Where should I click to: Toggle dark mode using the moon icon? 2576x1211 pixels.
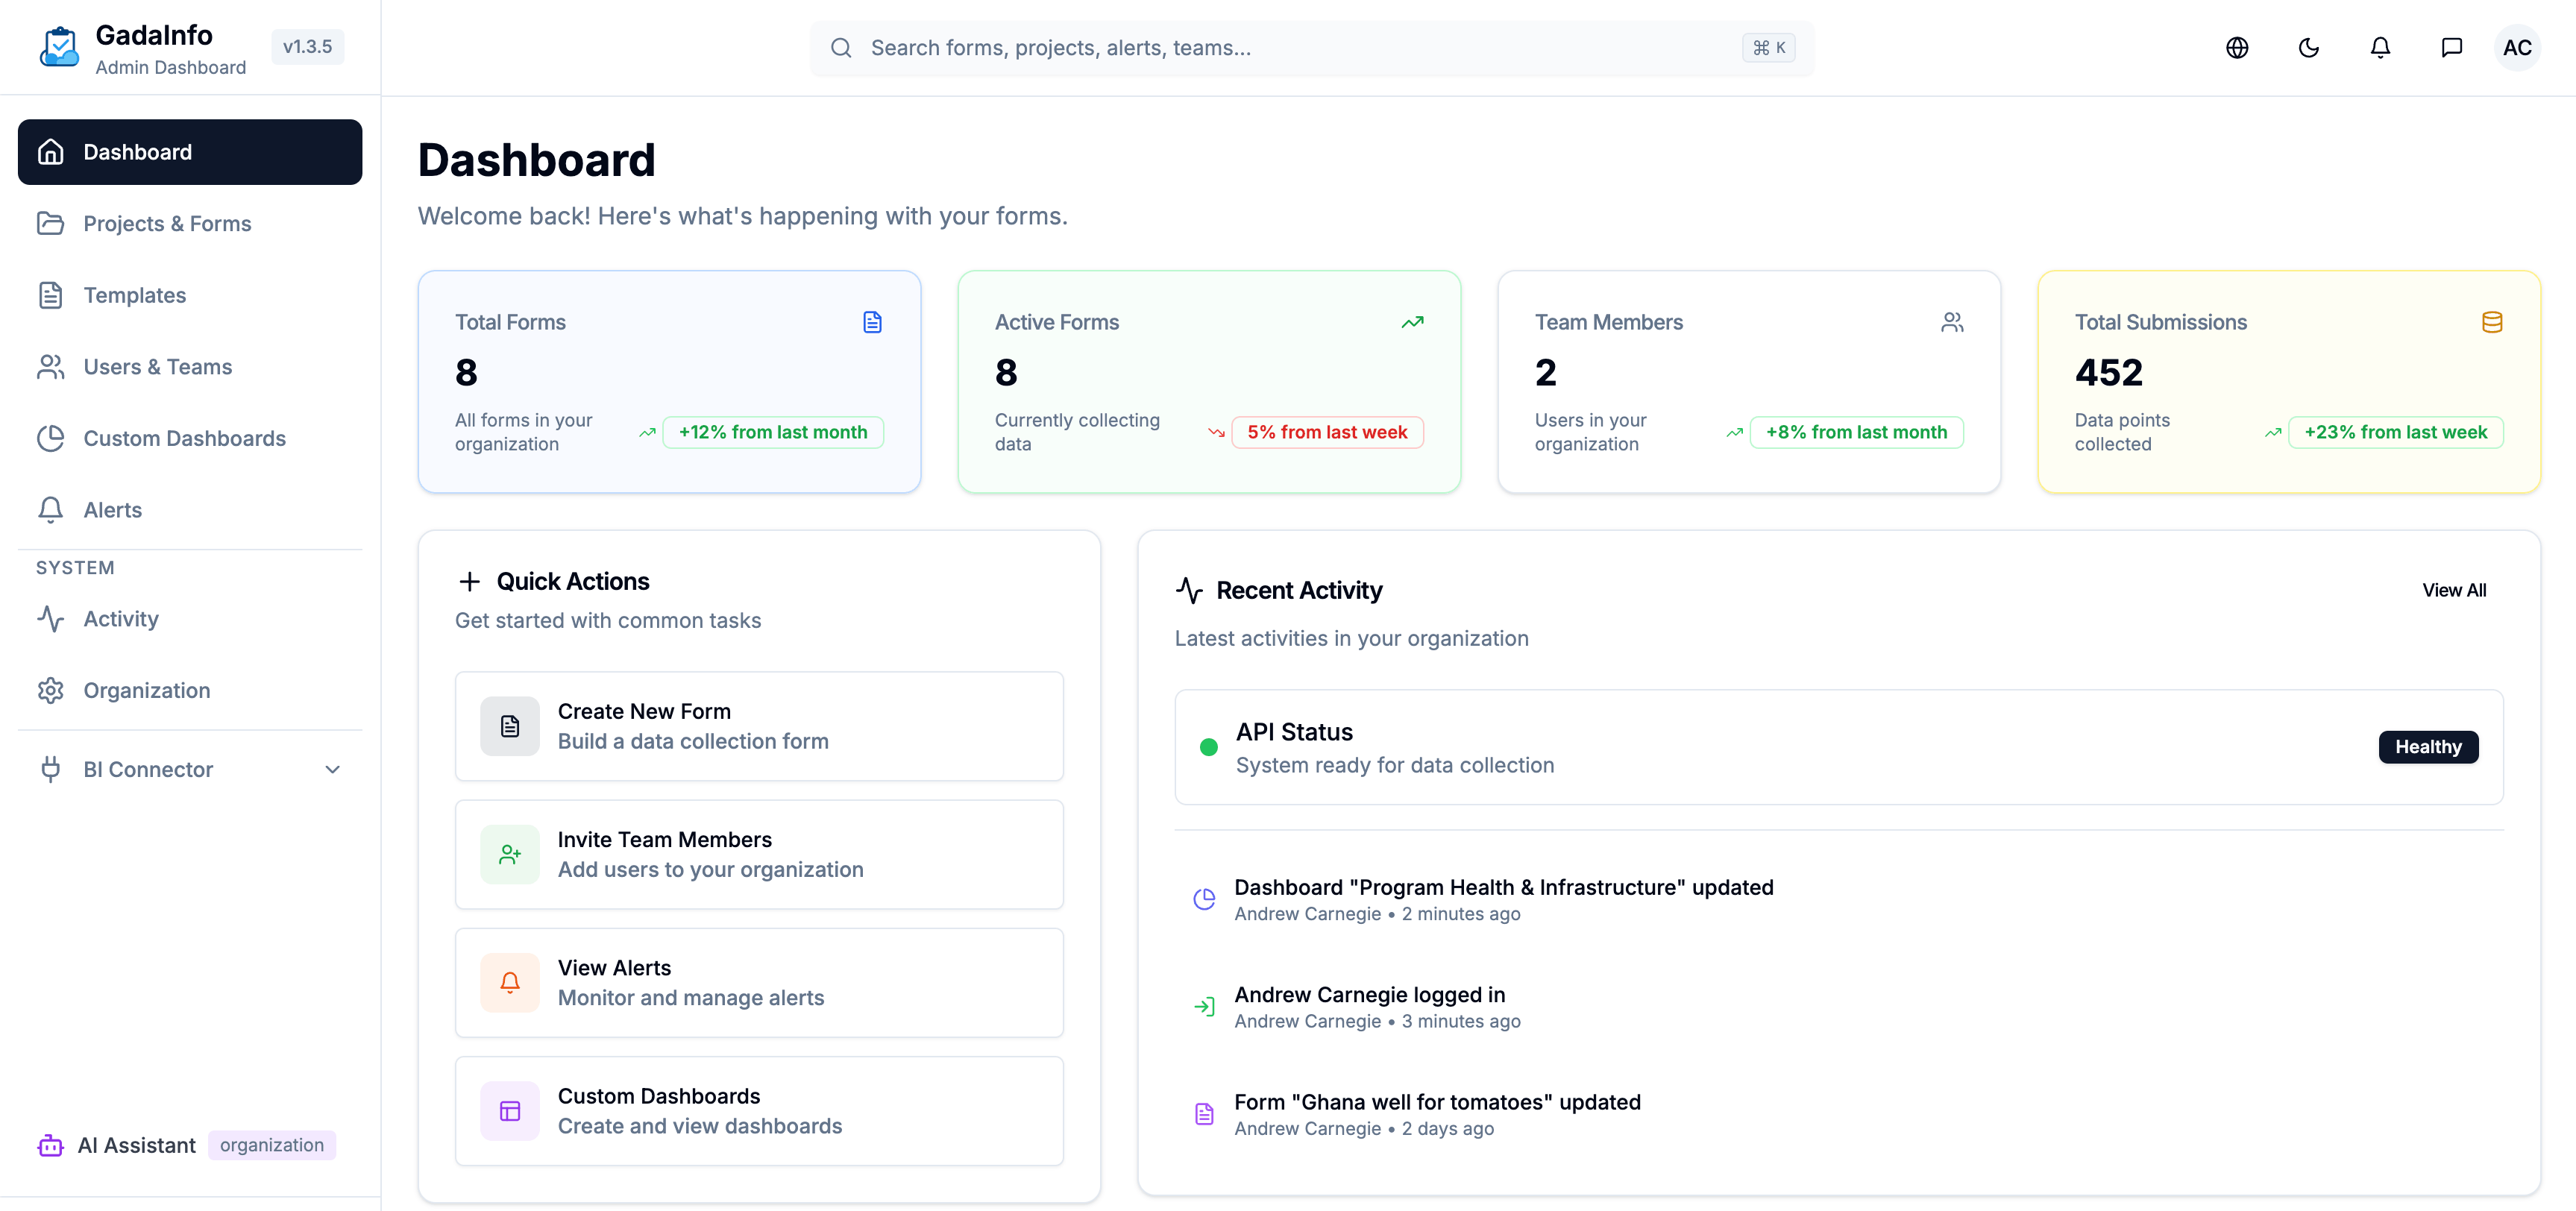pos(2309,47)
